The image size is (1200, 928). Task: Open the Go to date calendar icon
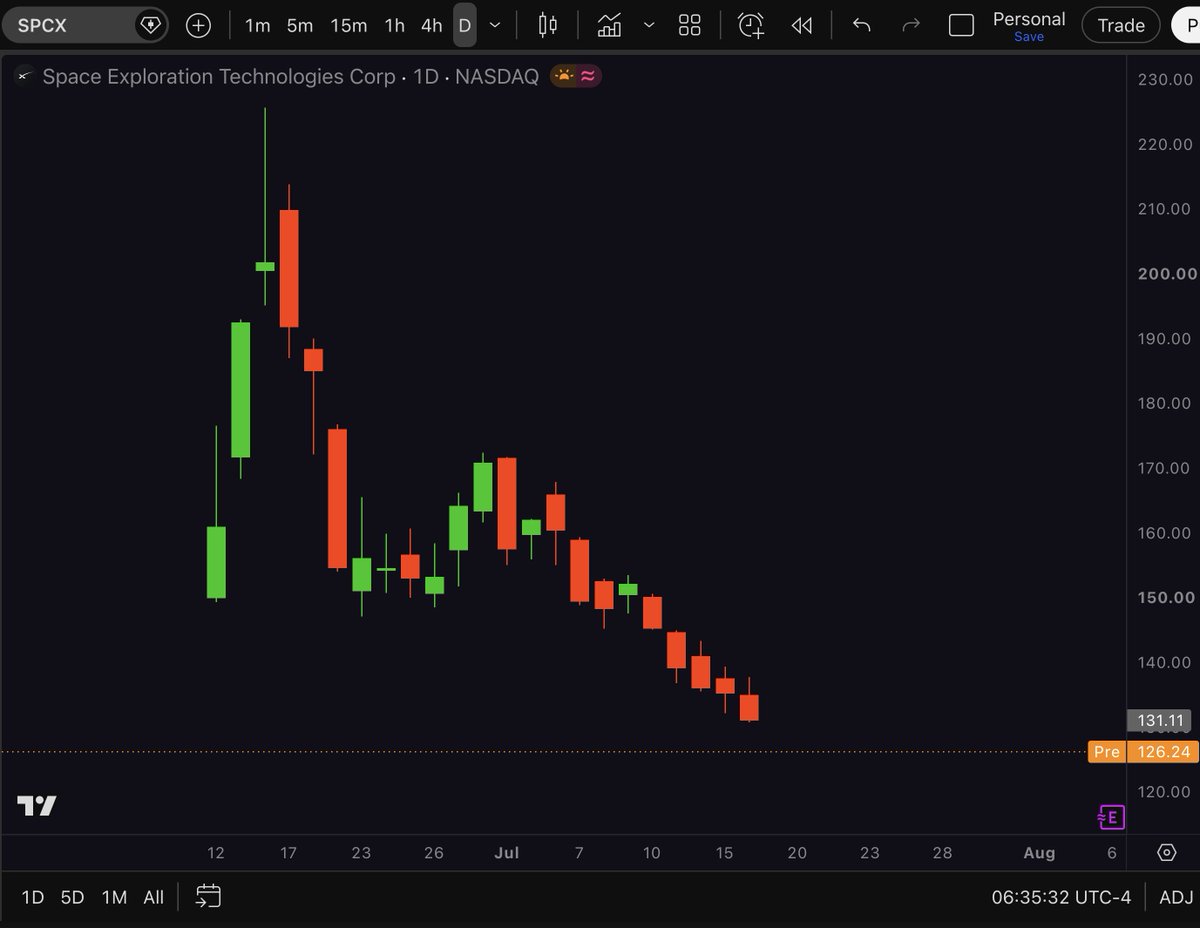coord(208,896)
